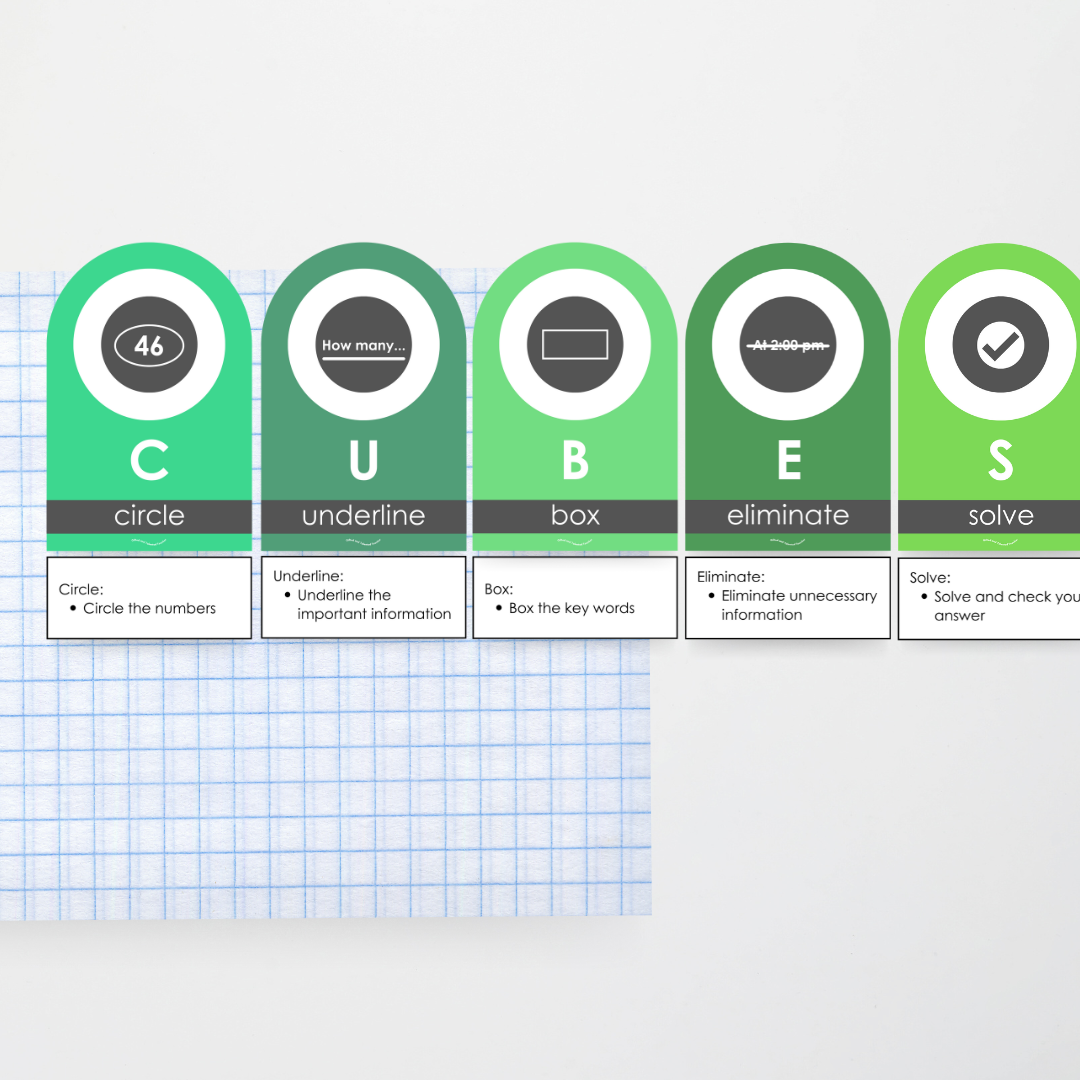Screen dimensions: 1080x1080
Task: Select the large letter S
Action: (x=1000, y=460)
